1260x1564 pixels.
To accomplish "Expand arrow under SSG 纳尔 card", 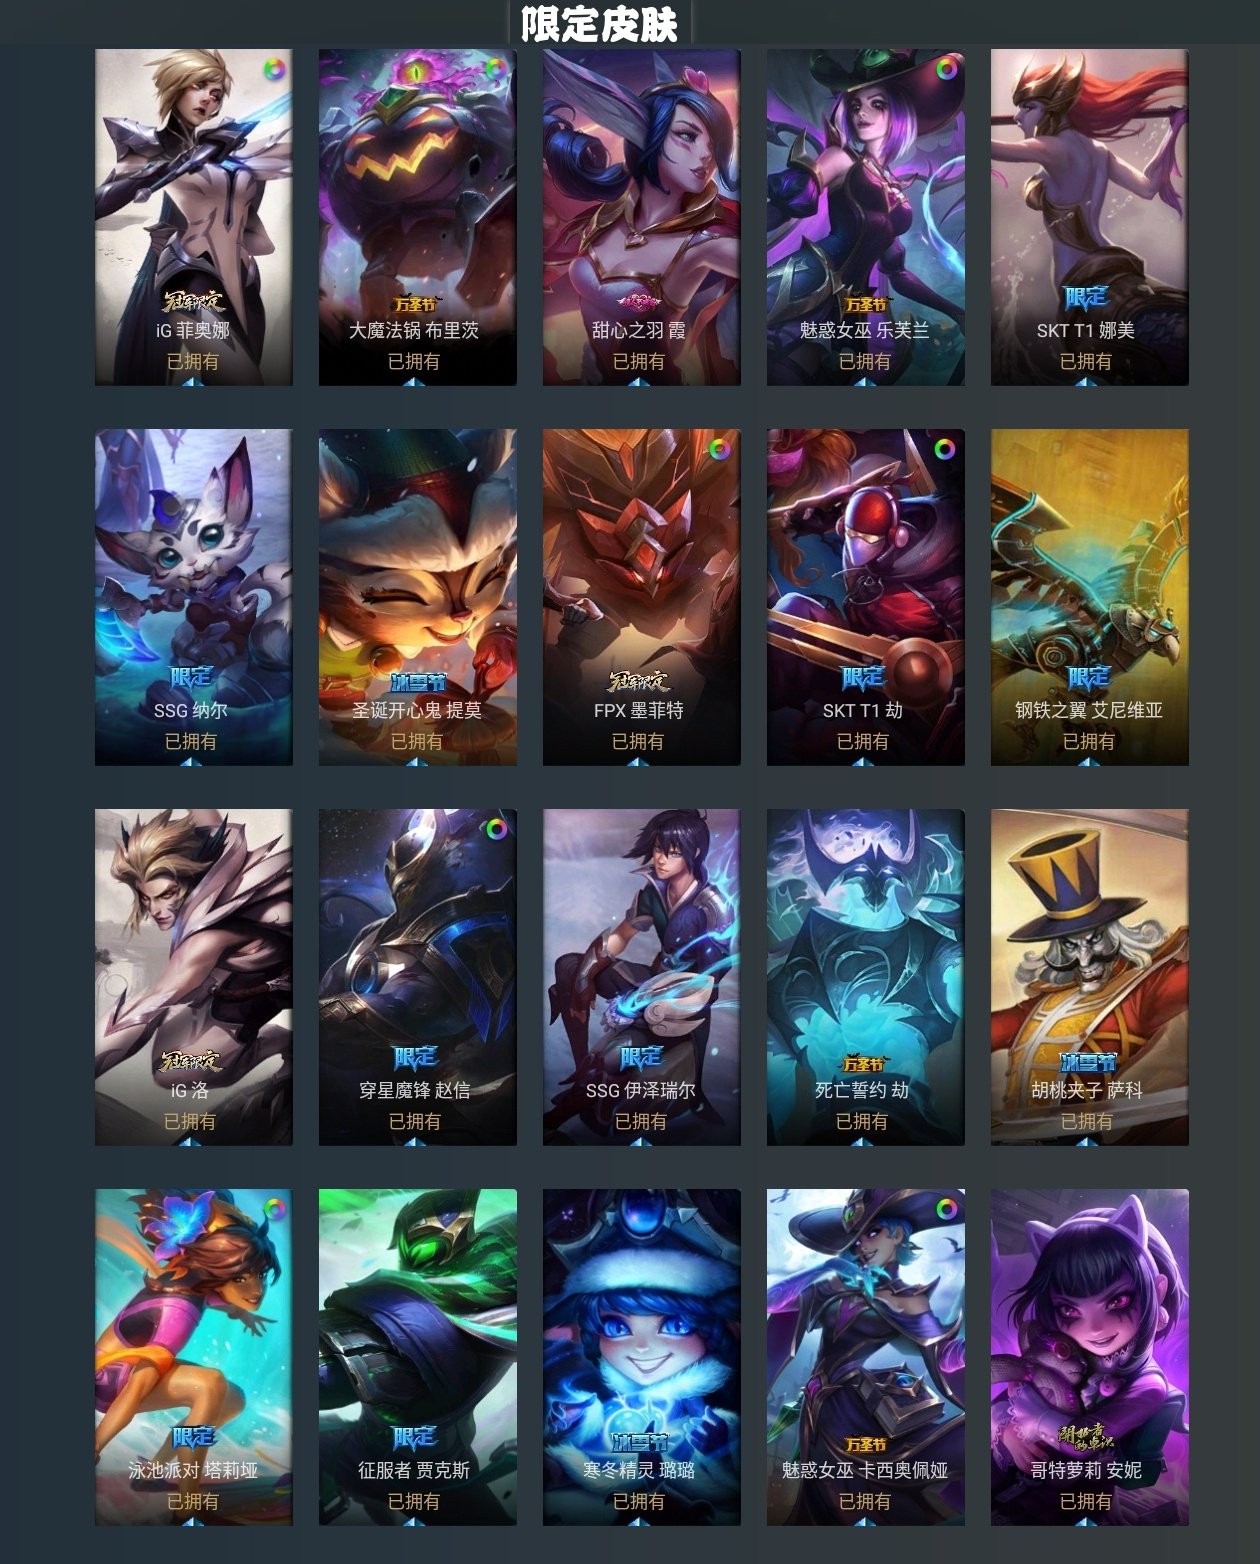I will coord(192,761).
